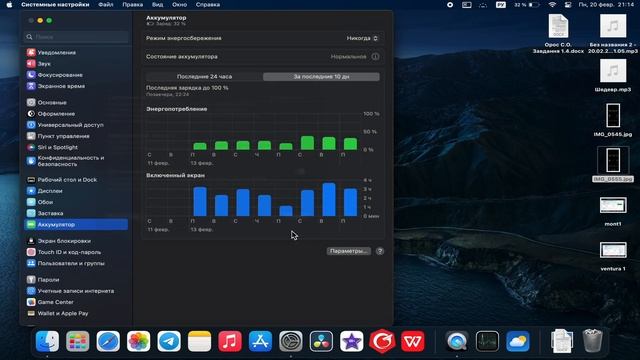Open Appearance (Оформление) settings icon
Image resolution: width=640 pixels, height=360 pixels.
[x=31, y=113]
